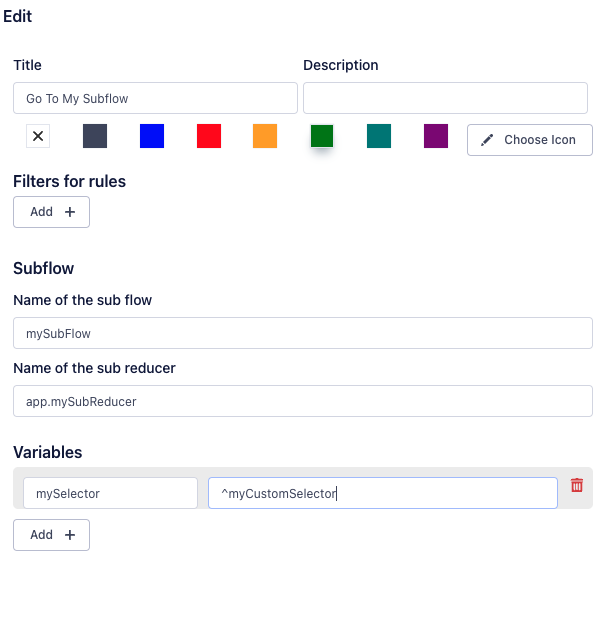The height and width of the screenshot is (636, 613).
Task: Open the Choose Icon picker
Action: pos(530,140)
